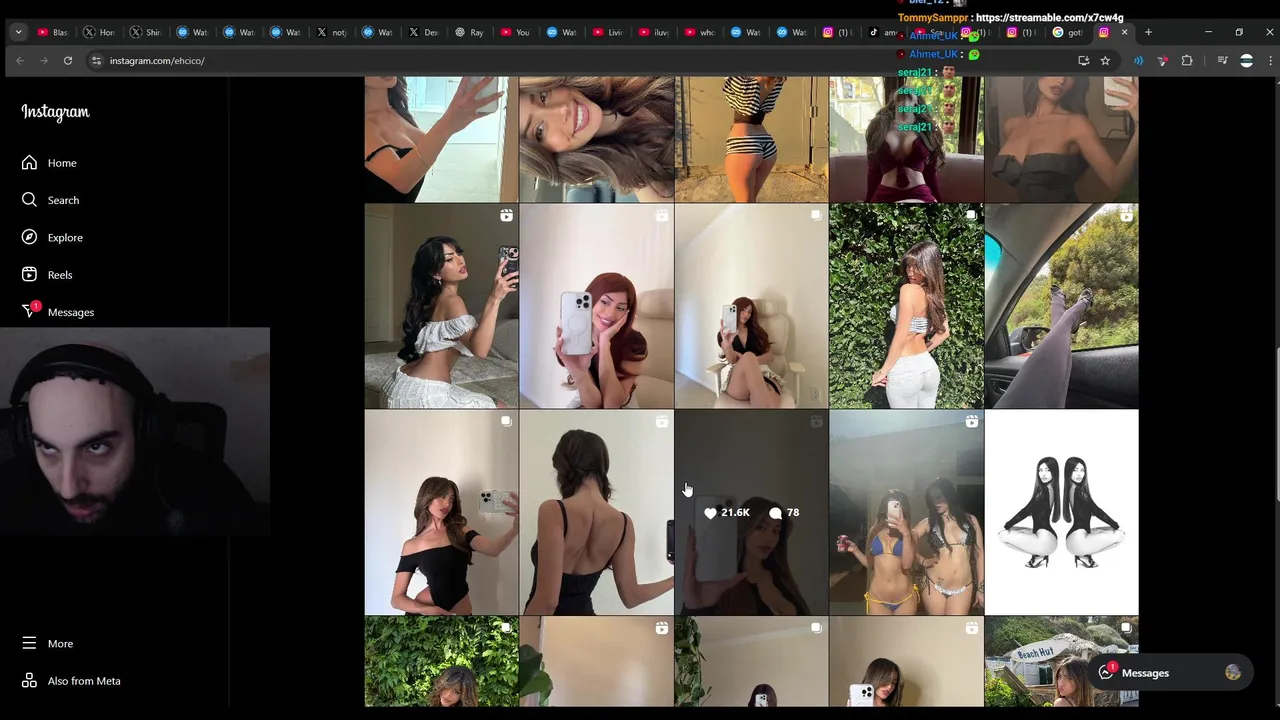Open the mirror selfie post in white ruffled top
The width and height of the screenshot is (1280, 720).
pos(441,306)
